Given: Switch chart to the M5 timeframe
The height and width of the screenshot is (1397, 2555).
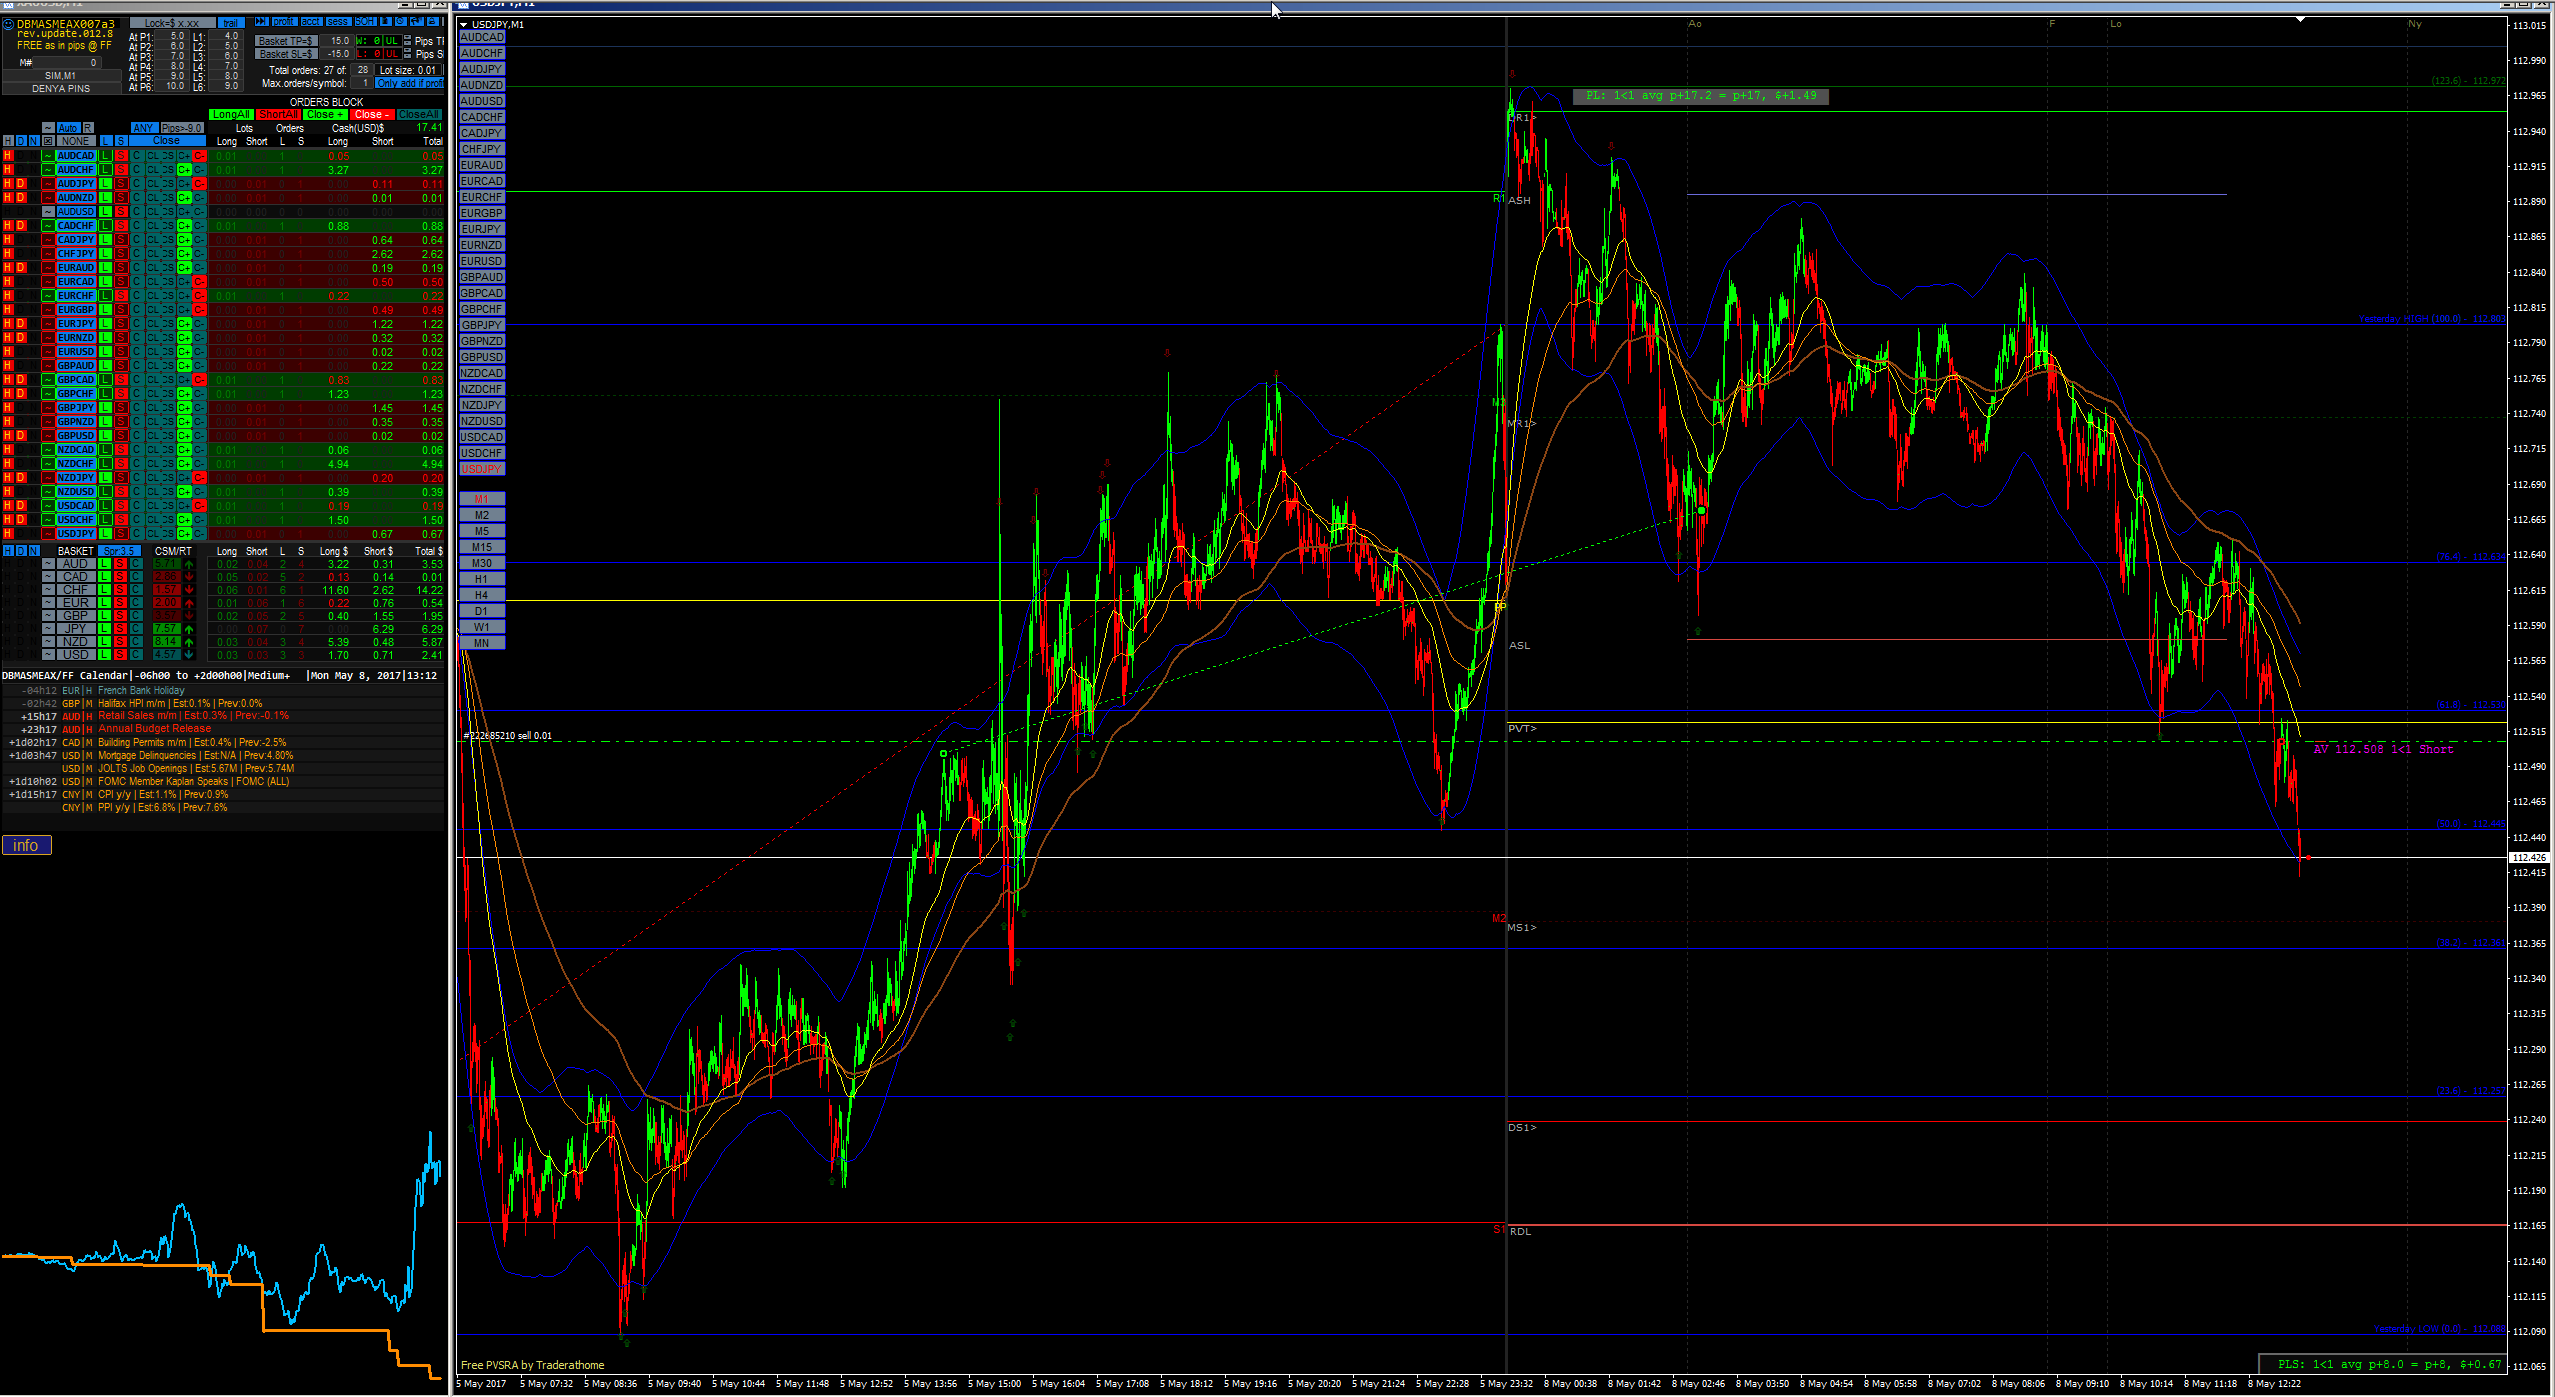Looking at the screenshot, I should pos(482,531).
